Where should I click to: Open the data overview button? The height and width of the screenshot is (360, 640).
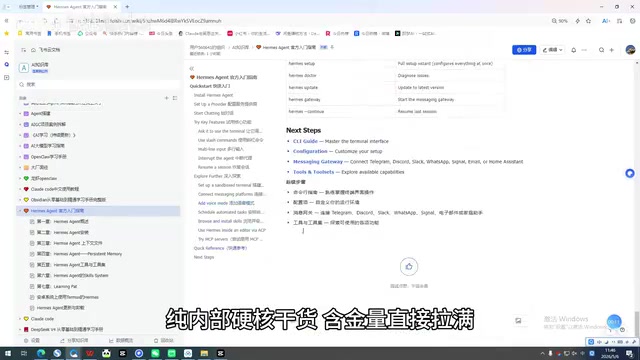click(x=121, y=340)
